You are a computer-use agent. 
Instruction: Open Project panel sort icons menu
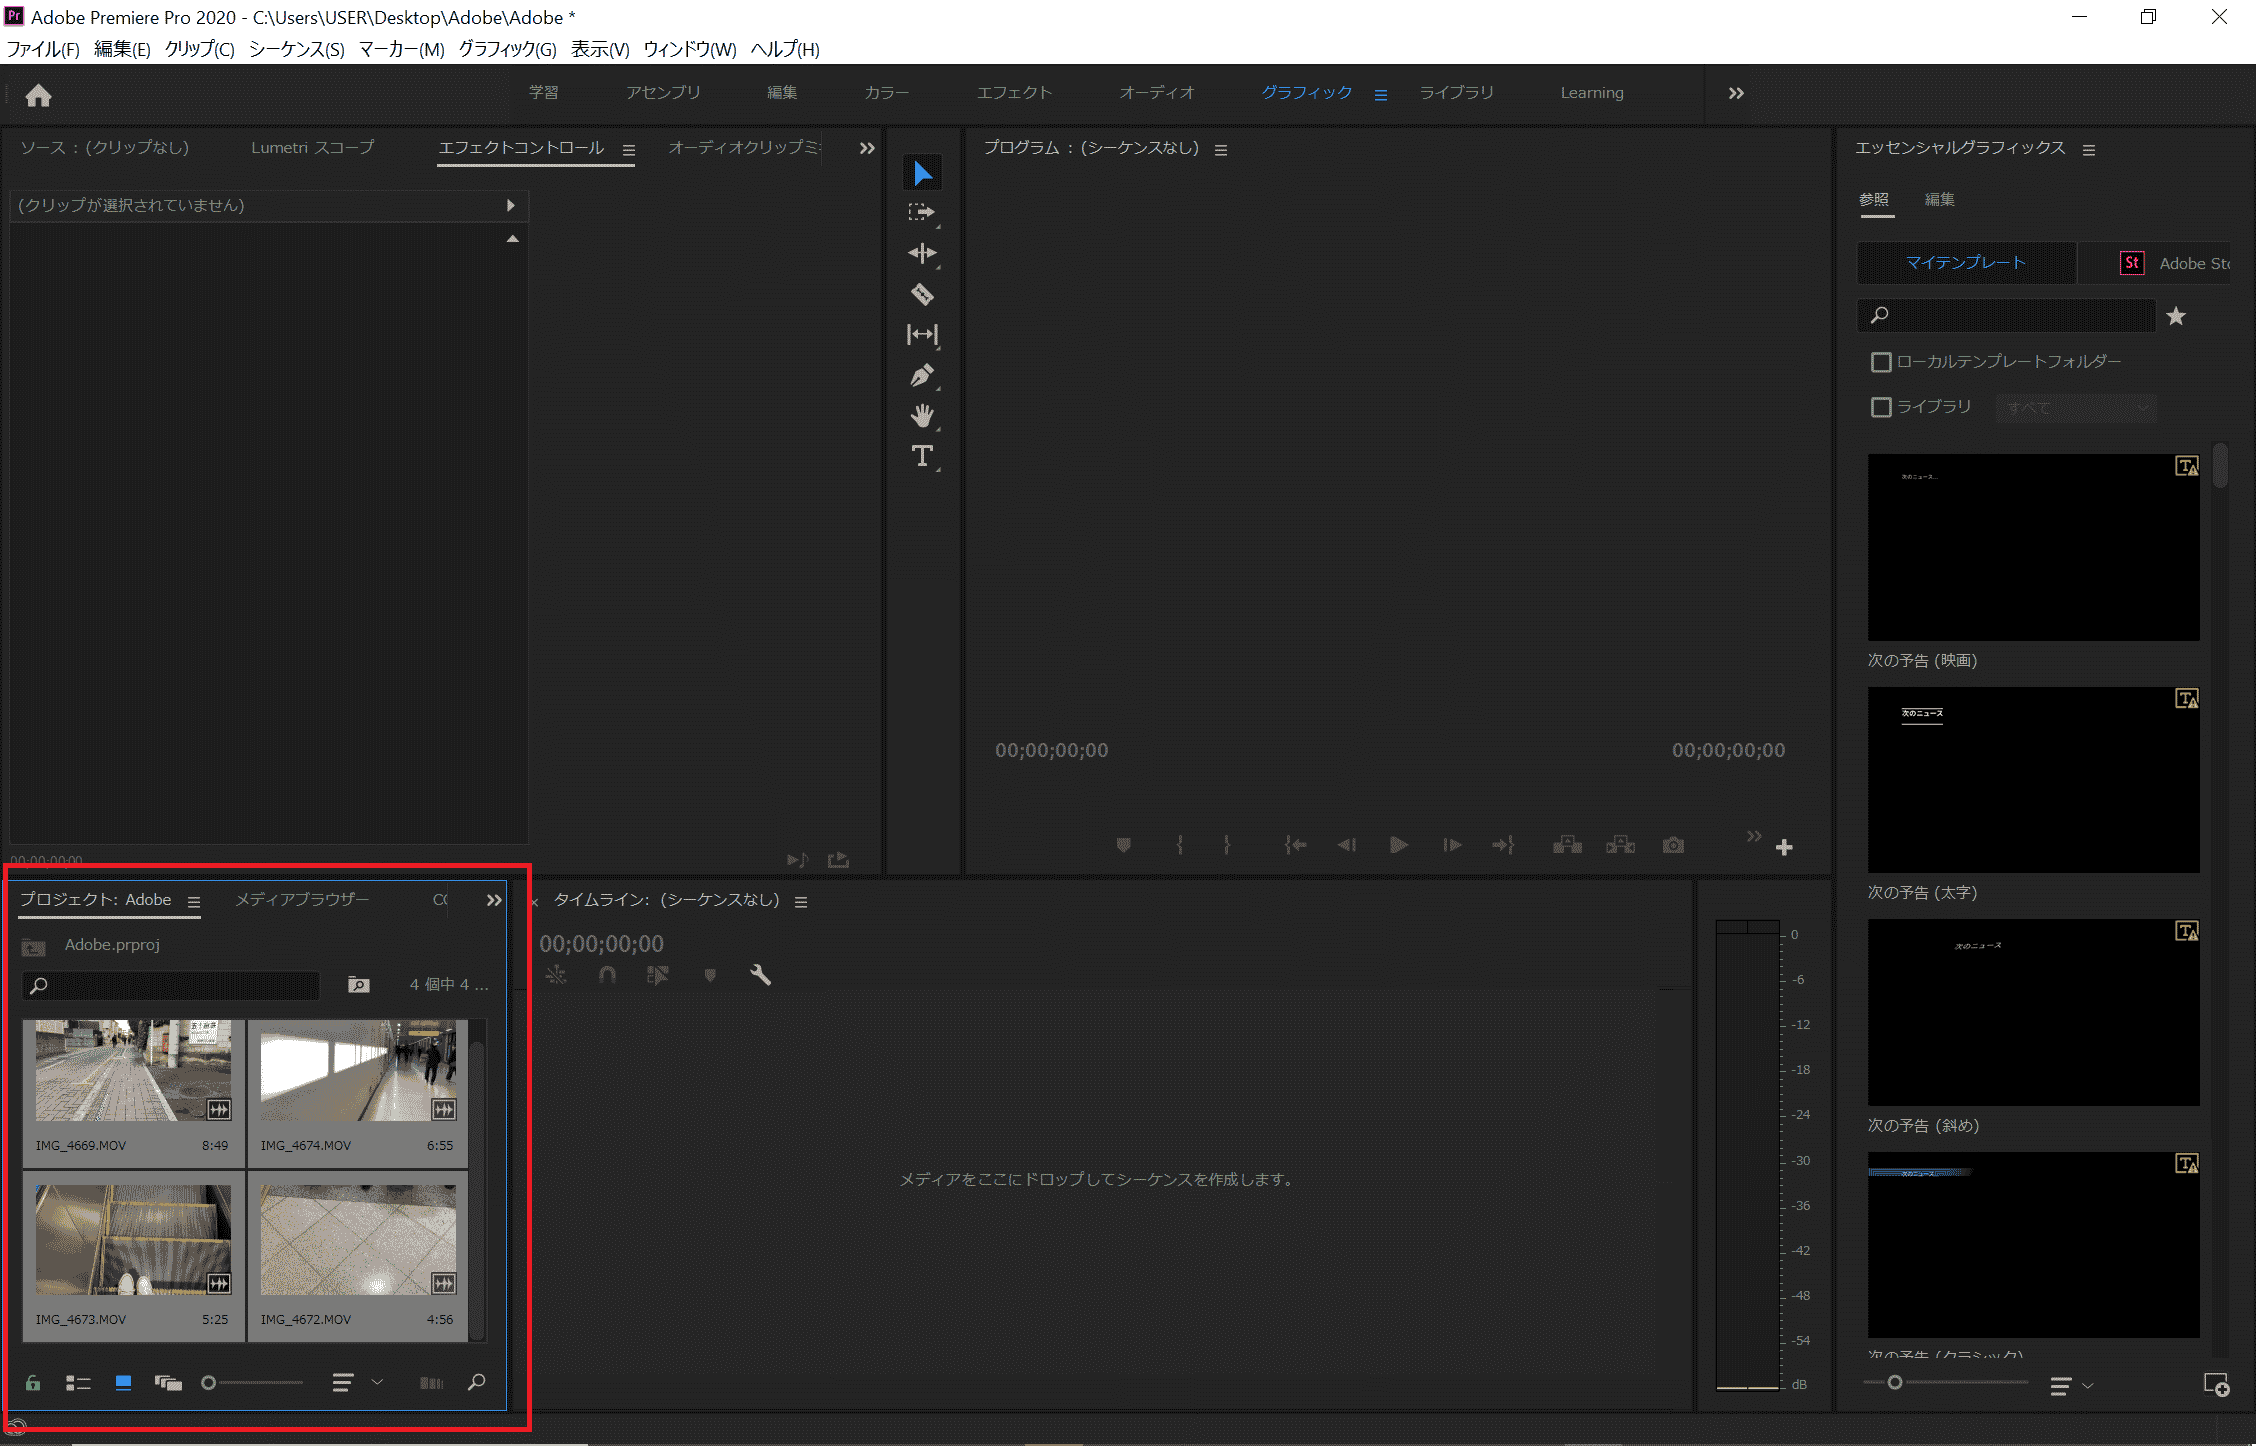tap(357, 1383)
